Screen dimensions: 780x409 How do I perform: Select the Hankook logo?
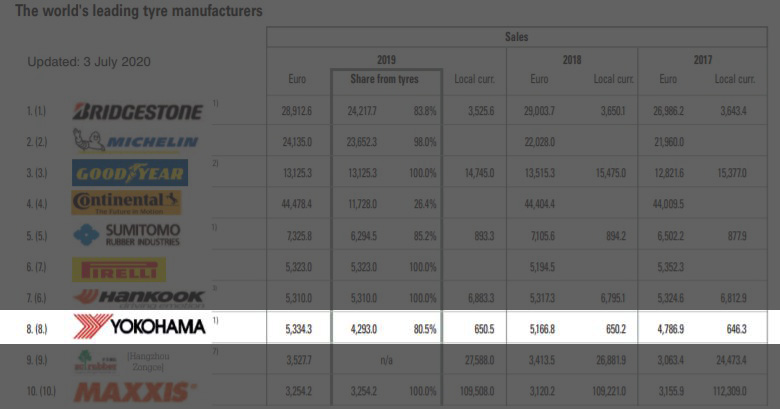tap(139, 298)
